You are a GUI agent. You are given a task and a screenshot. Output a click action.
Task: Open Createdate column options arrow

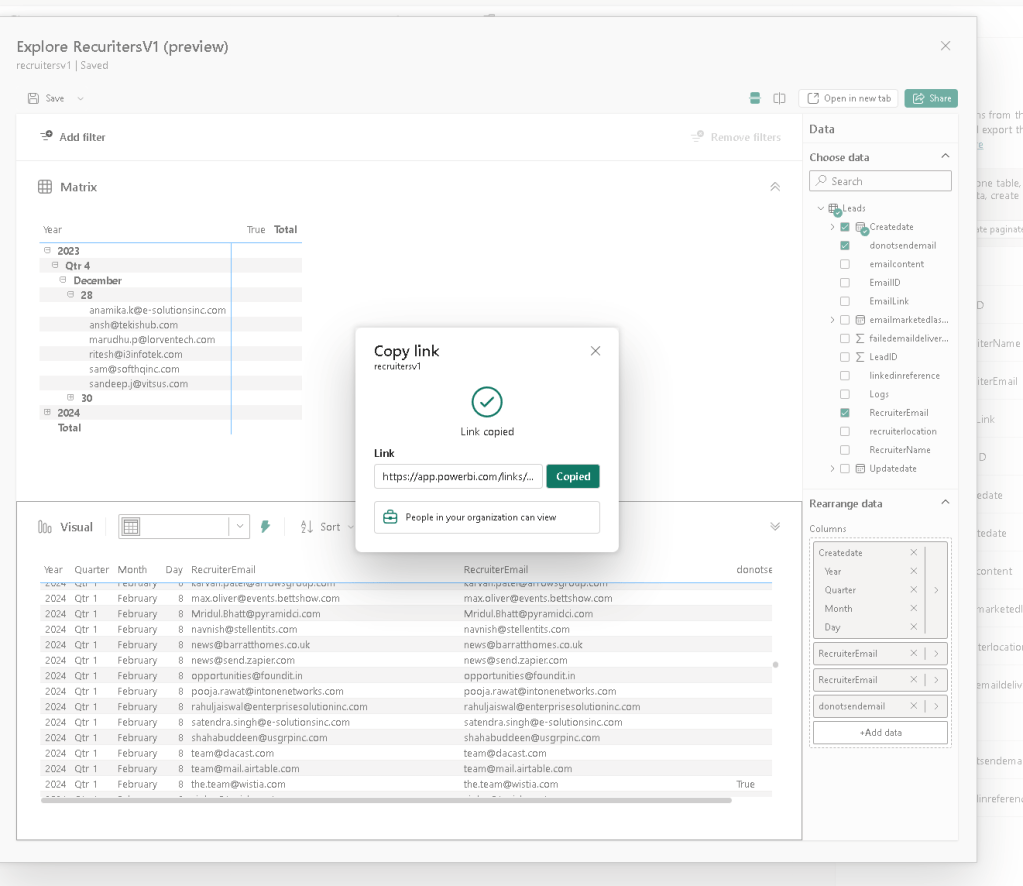[x=936, y=590]
